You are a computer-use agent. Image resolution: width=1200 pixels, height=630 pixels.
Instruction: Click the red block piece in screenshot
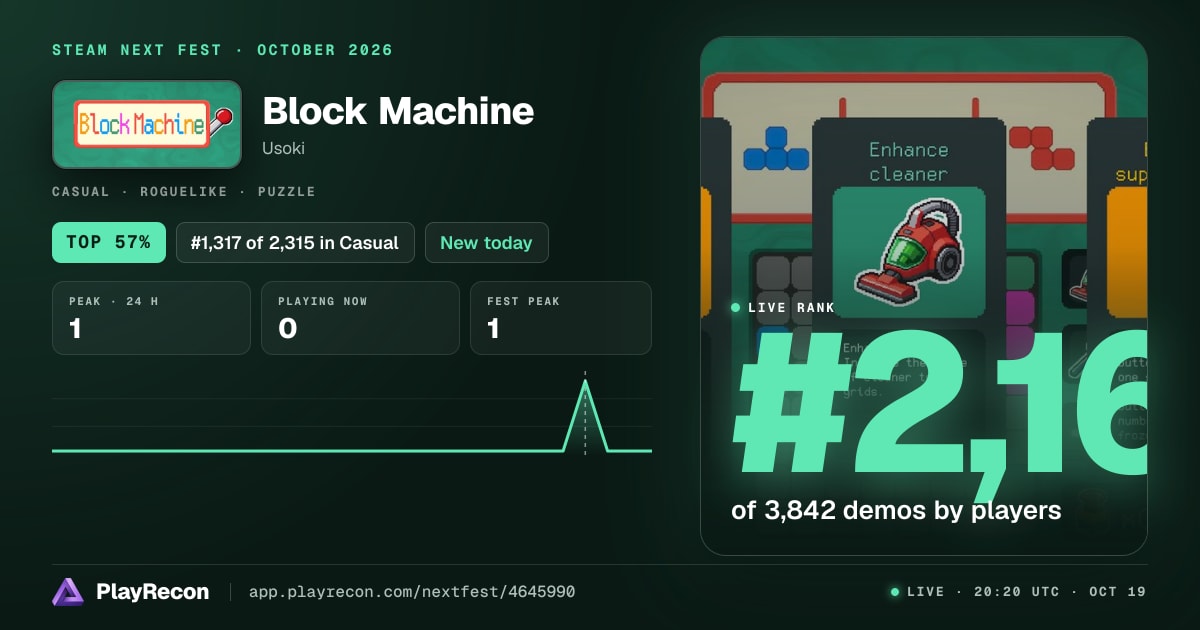(1042, 148)
